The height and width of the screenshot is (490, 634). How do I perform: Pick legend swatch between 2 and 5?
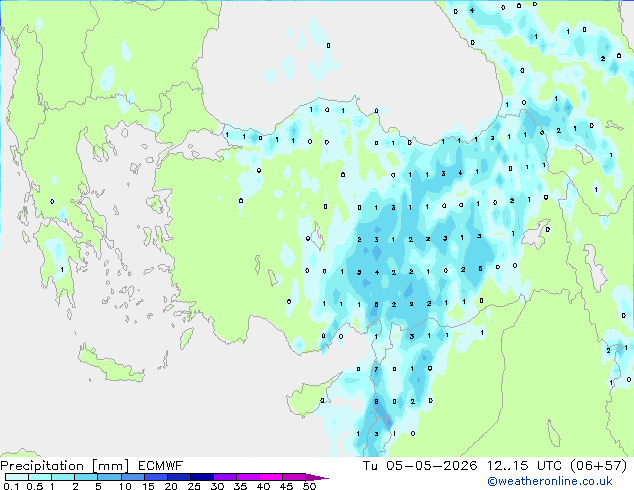pos(86,477)
